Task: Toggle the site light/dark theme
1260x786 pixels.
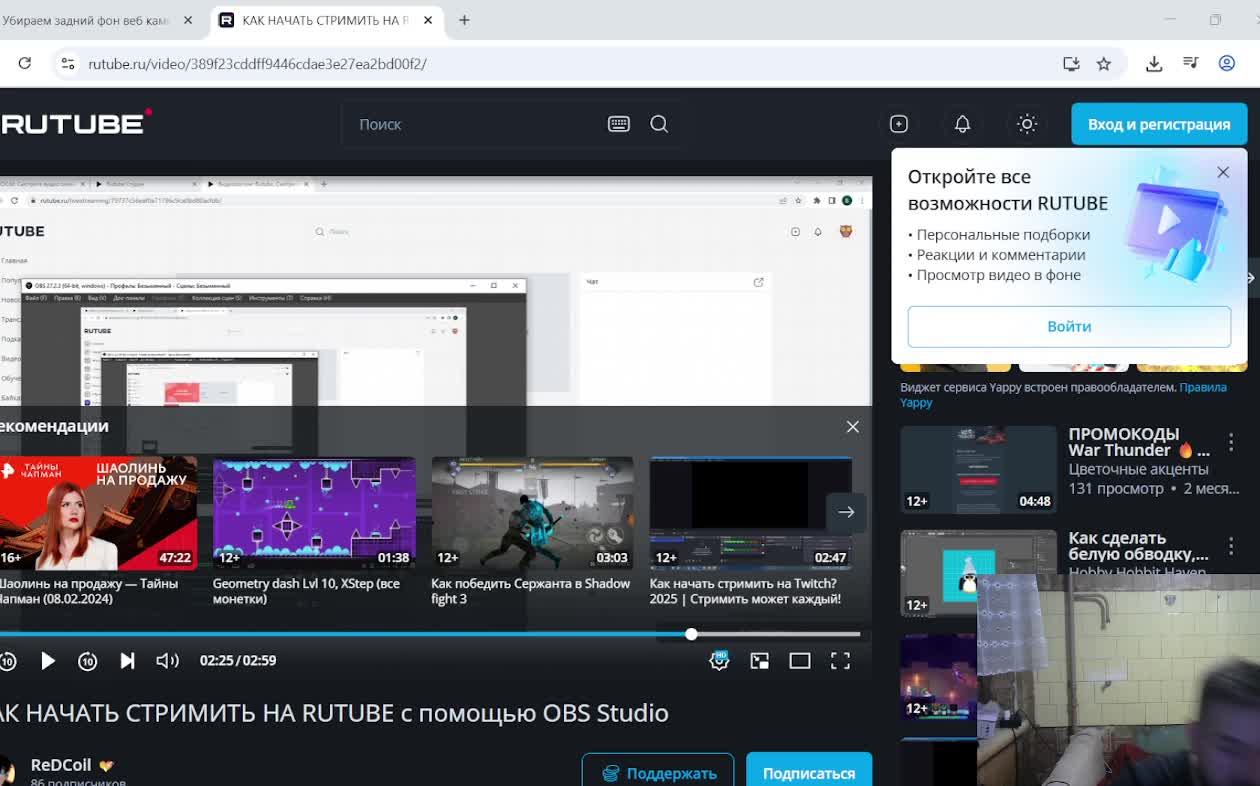Action: point(1027,124)
